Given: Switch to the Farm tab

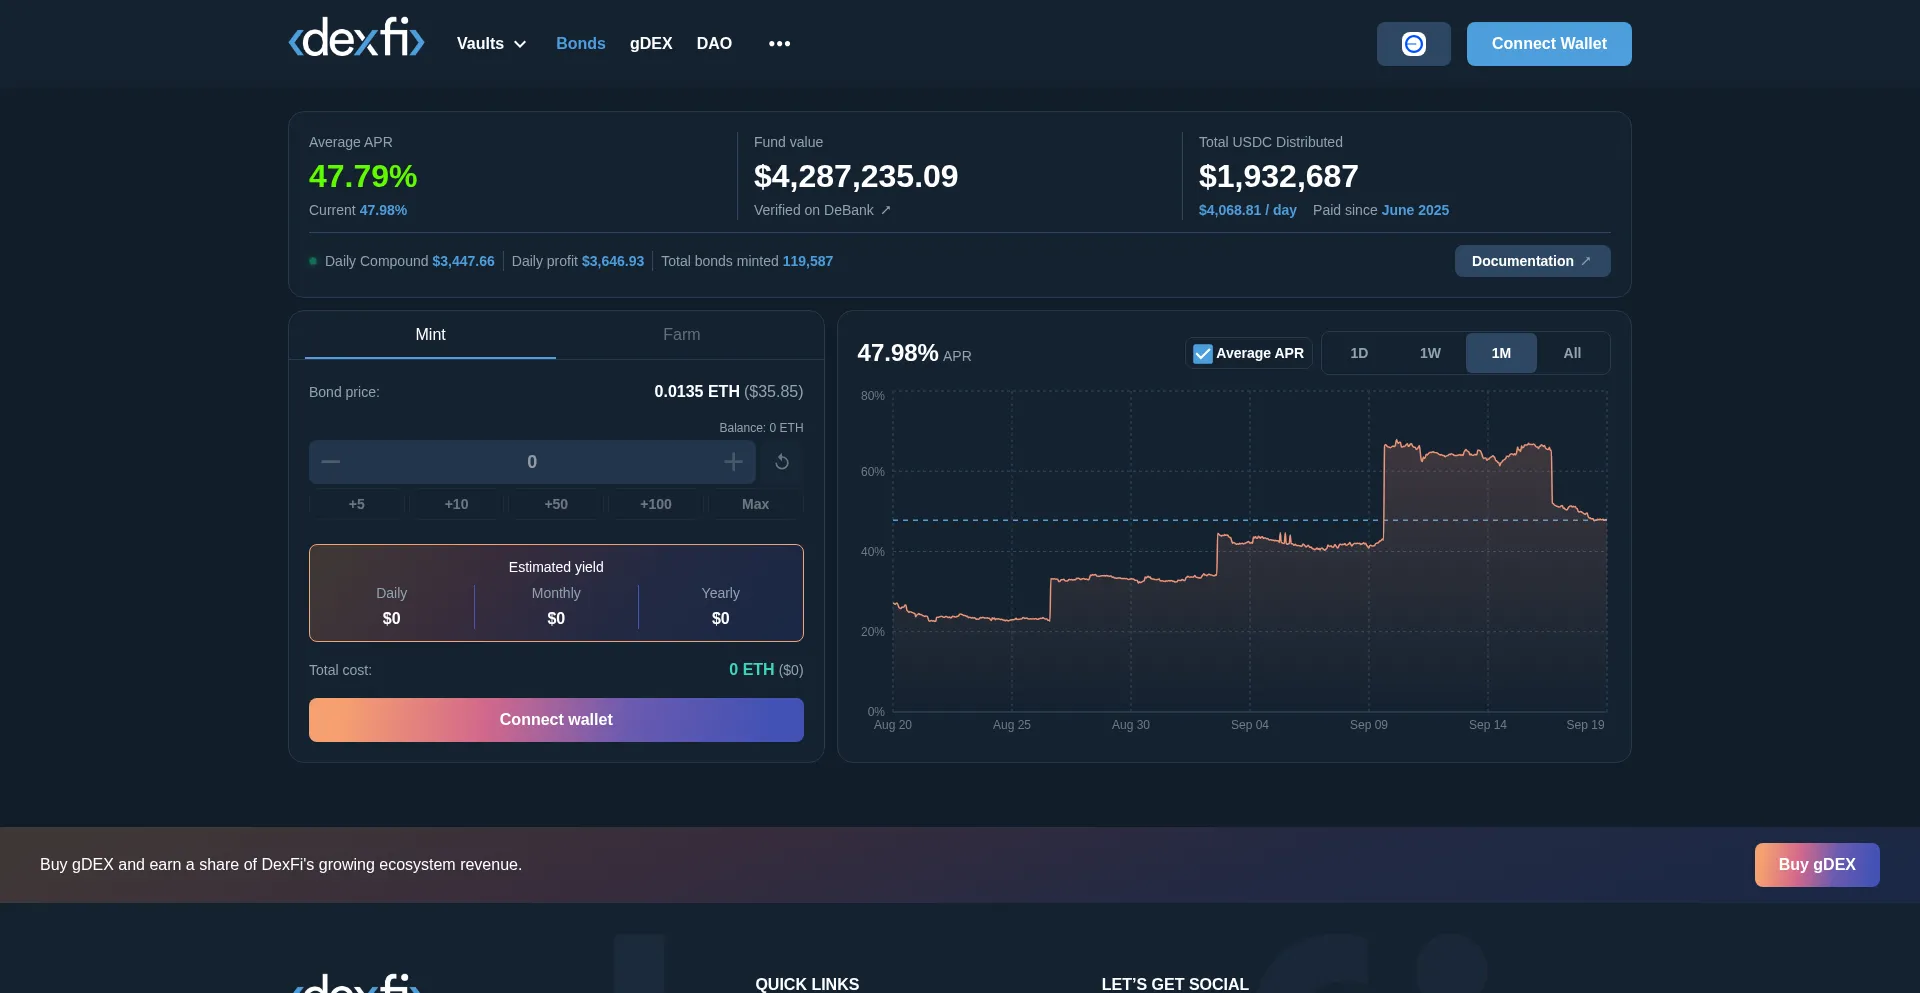Looking at the screenshot, I should 682,335.
